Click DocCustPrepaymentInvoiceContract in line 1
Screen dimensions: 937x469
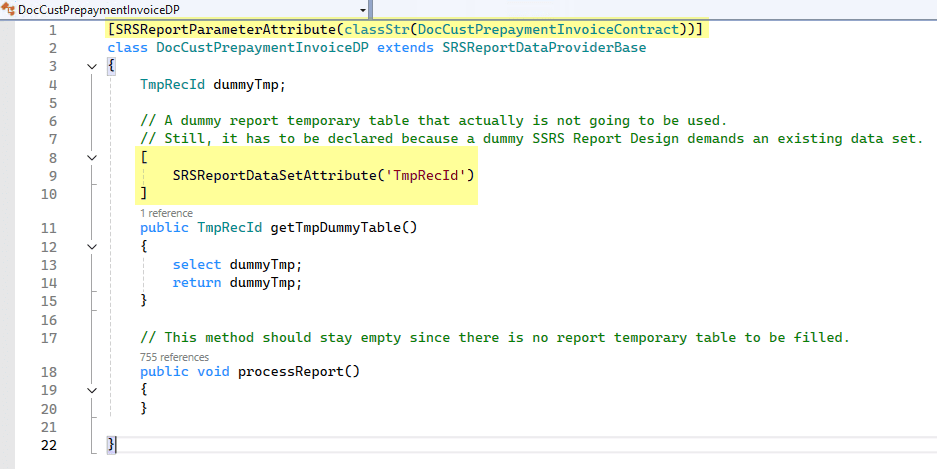click(549, 29)
